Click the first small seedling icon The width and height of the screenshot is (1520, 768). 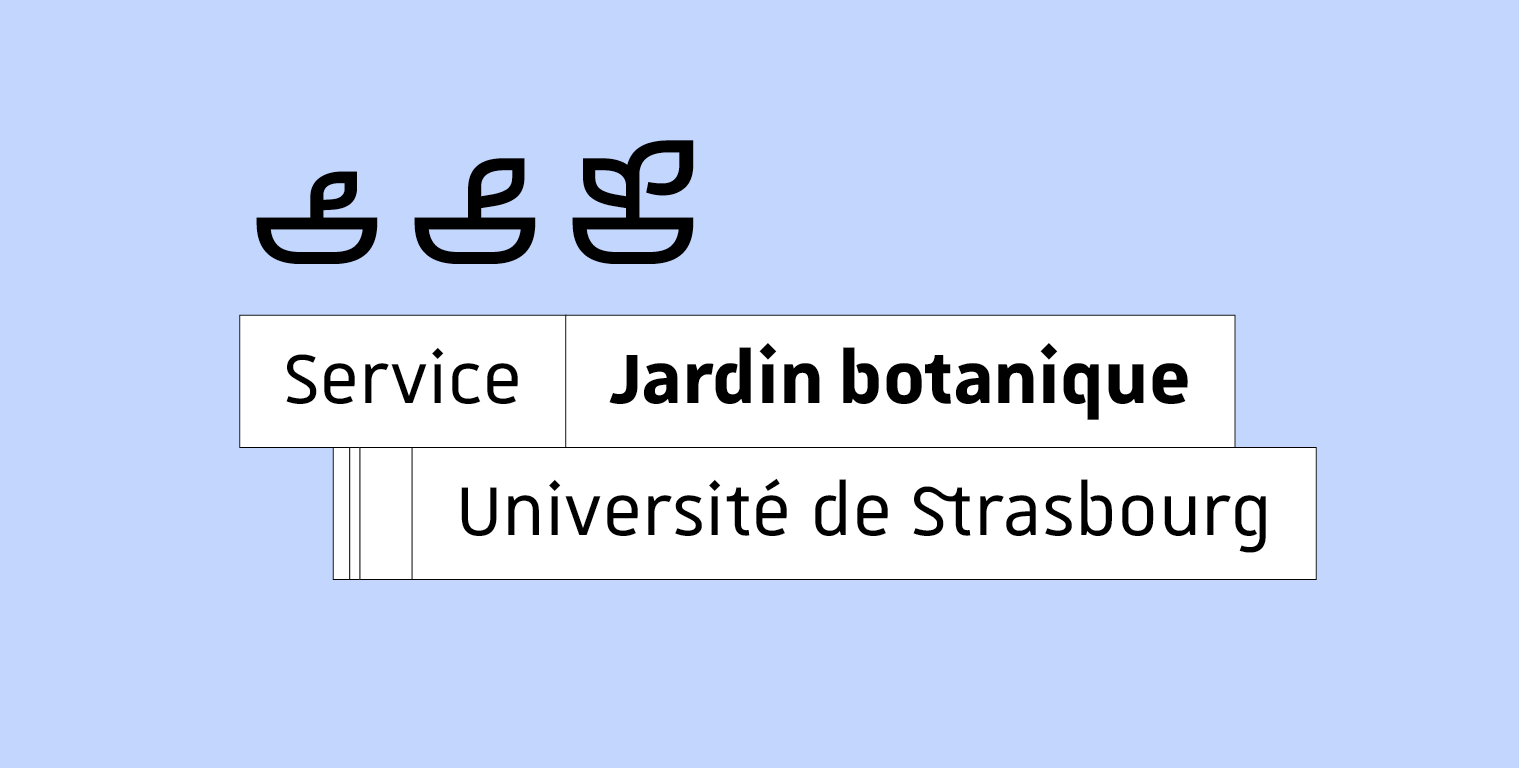[317, 218]
